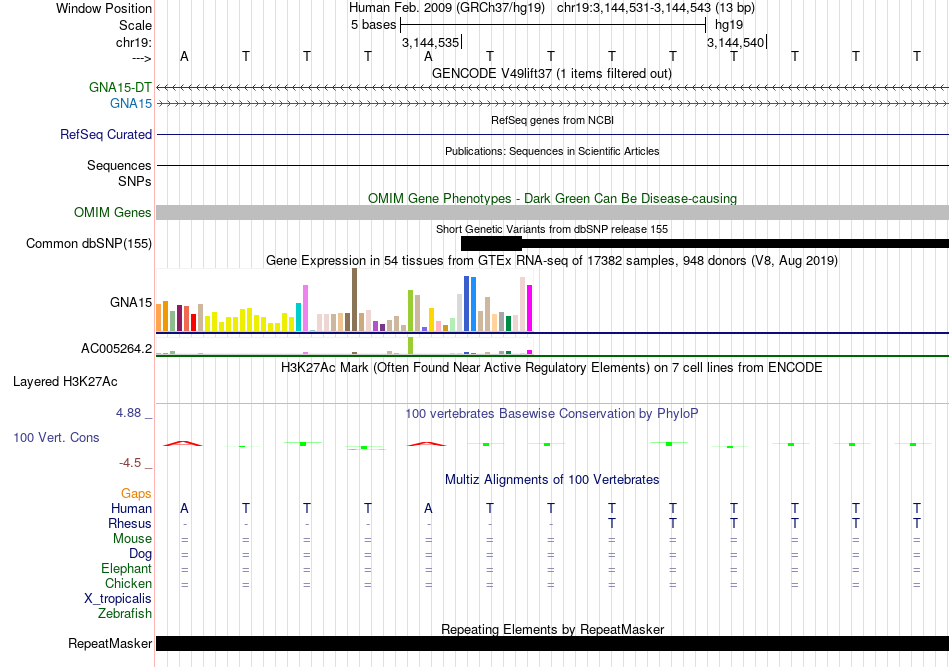Click '100 vertebrates Basewise Conservation by PhyloP' title
Screen dimensions: 950x667
point(552,413)
